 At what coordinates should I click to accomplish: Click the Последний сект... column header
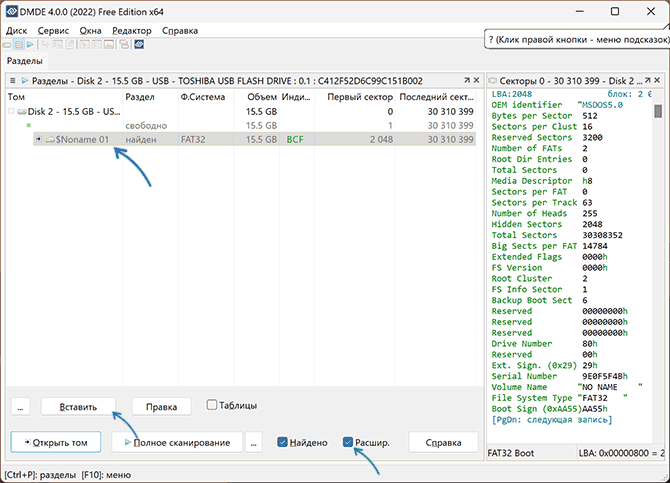coord(436,97)
